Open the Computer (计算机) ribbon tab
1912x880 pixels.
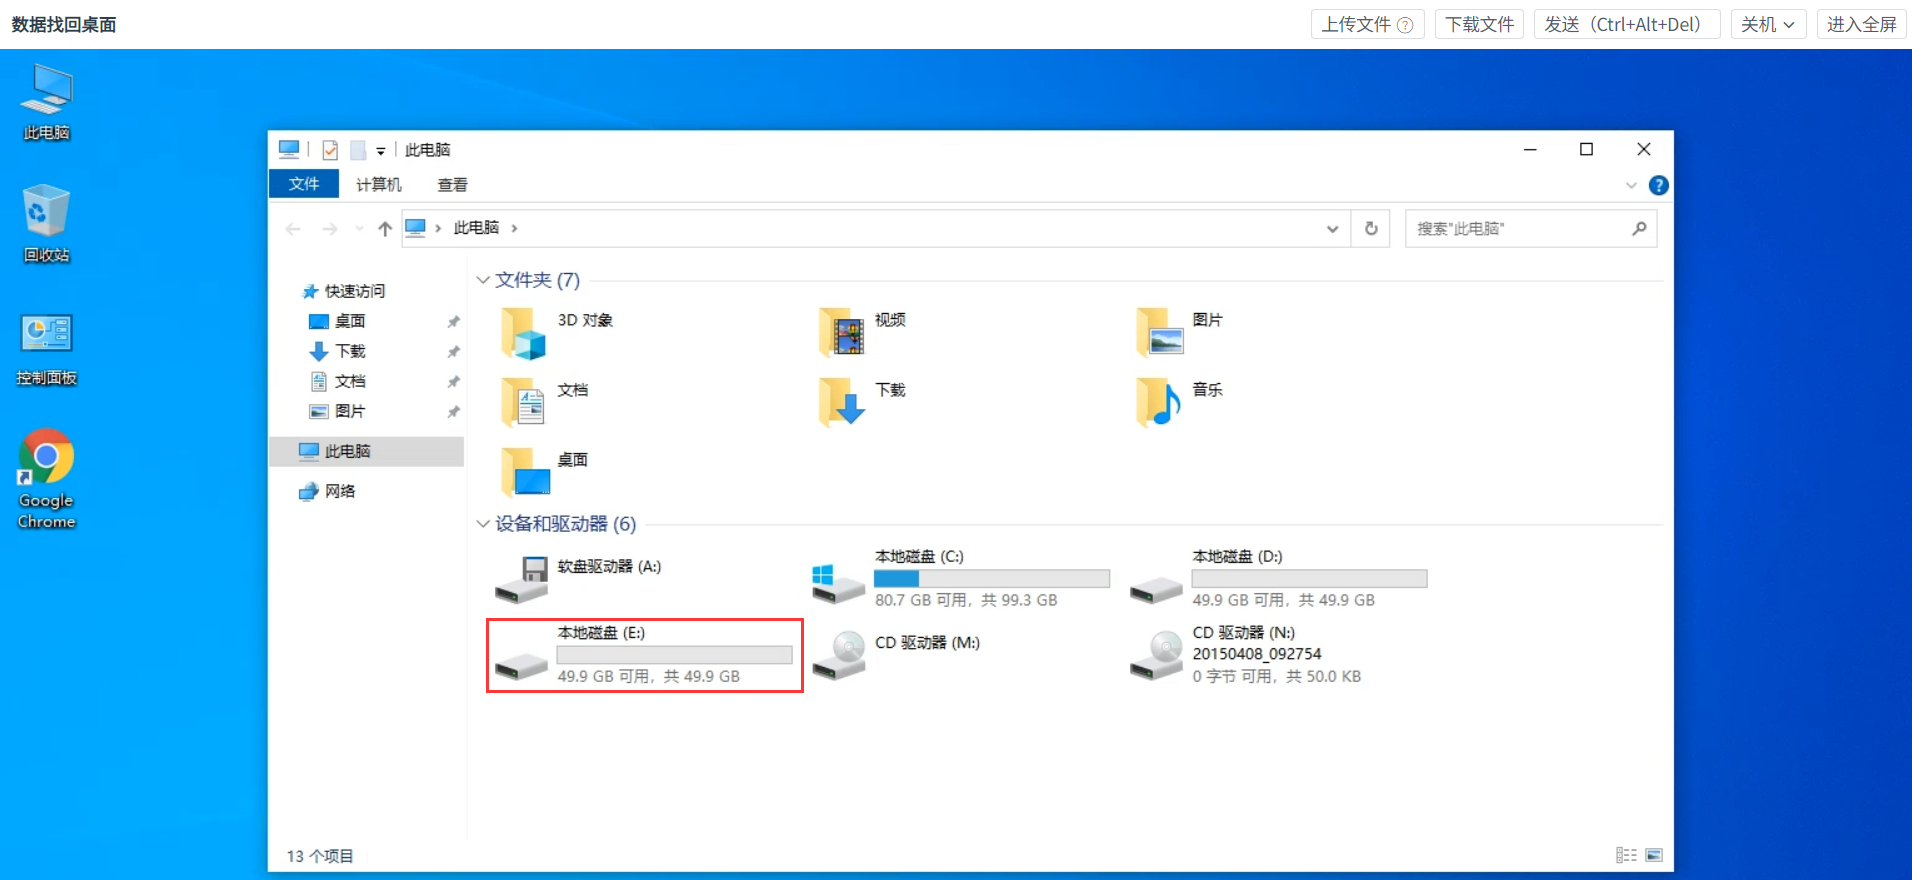point(378,185)
